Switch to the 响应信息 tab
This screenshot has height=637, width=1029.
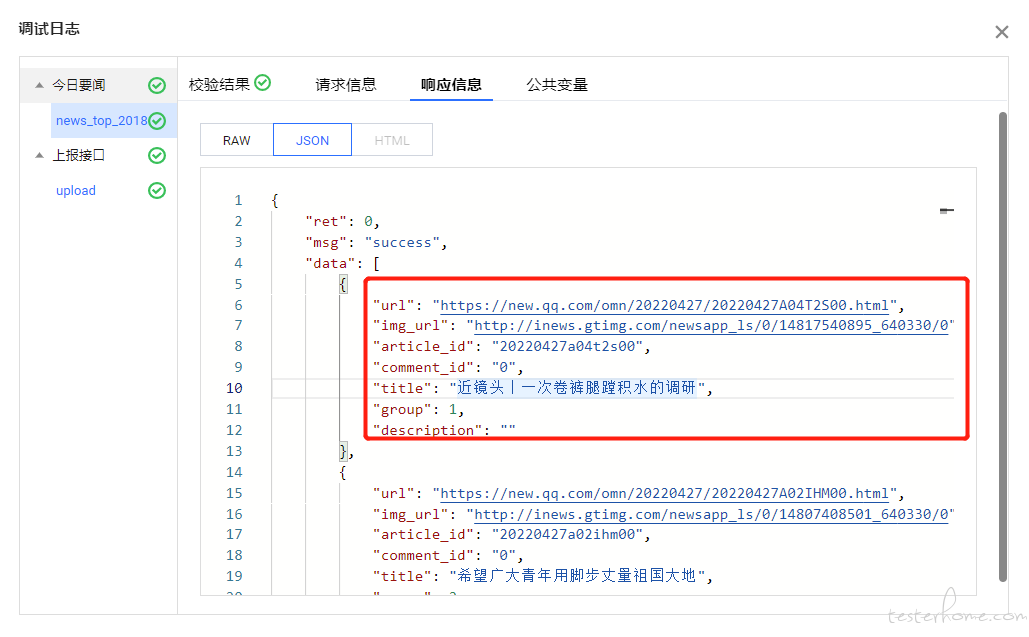(x=451, y=85)
